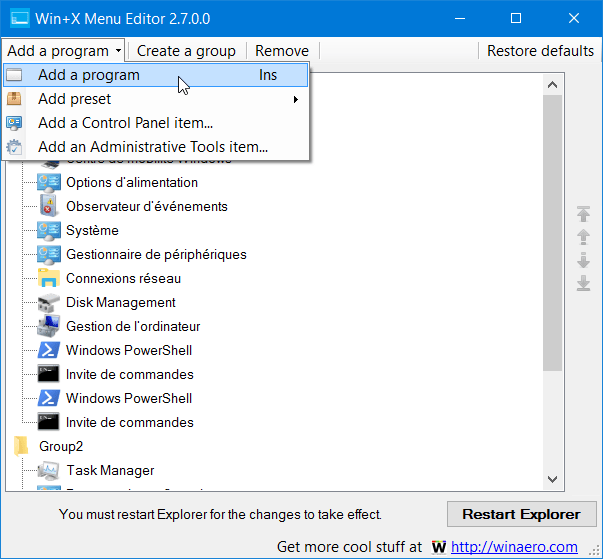Click the Gestionnaire de périphériques icon

48,255
